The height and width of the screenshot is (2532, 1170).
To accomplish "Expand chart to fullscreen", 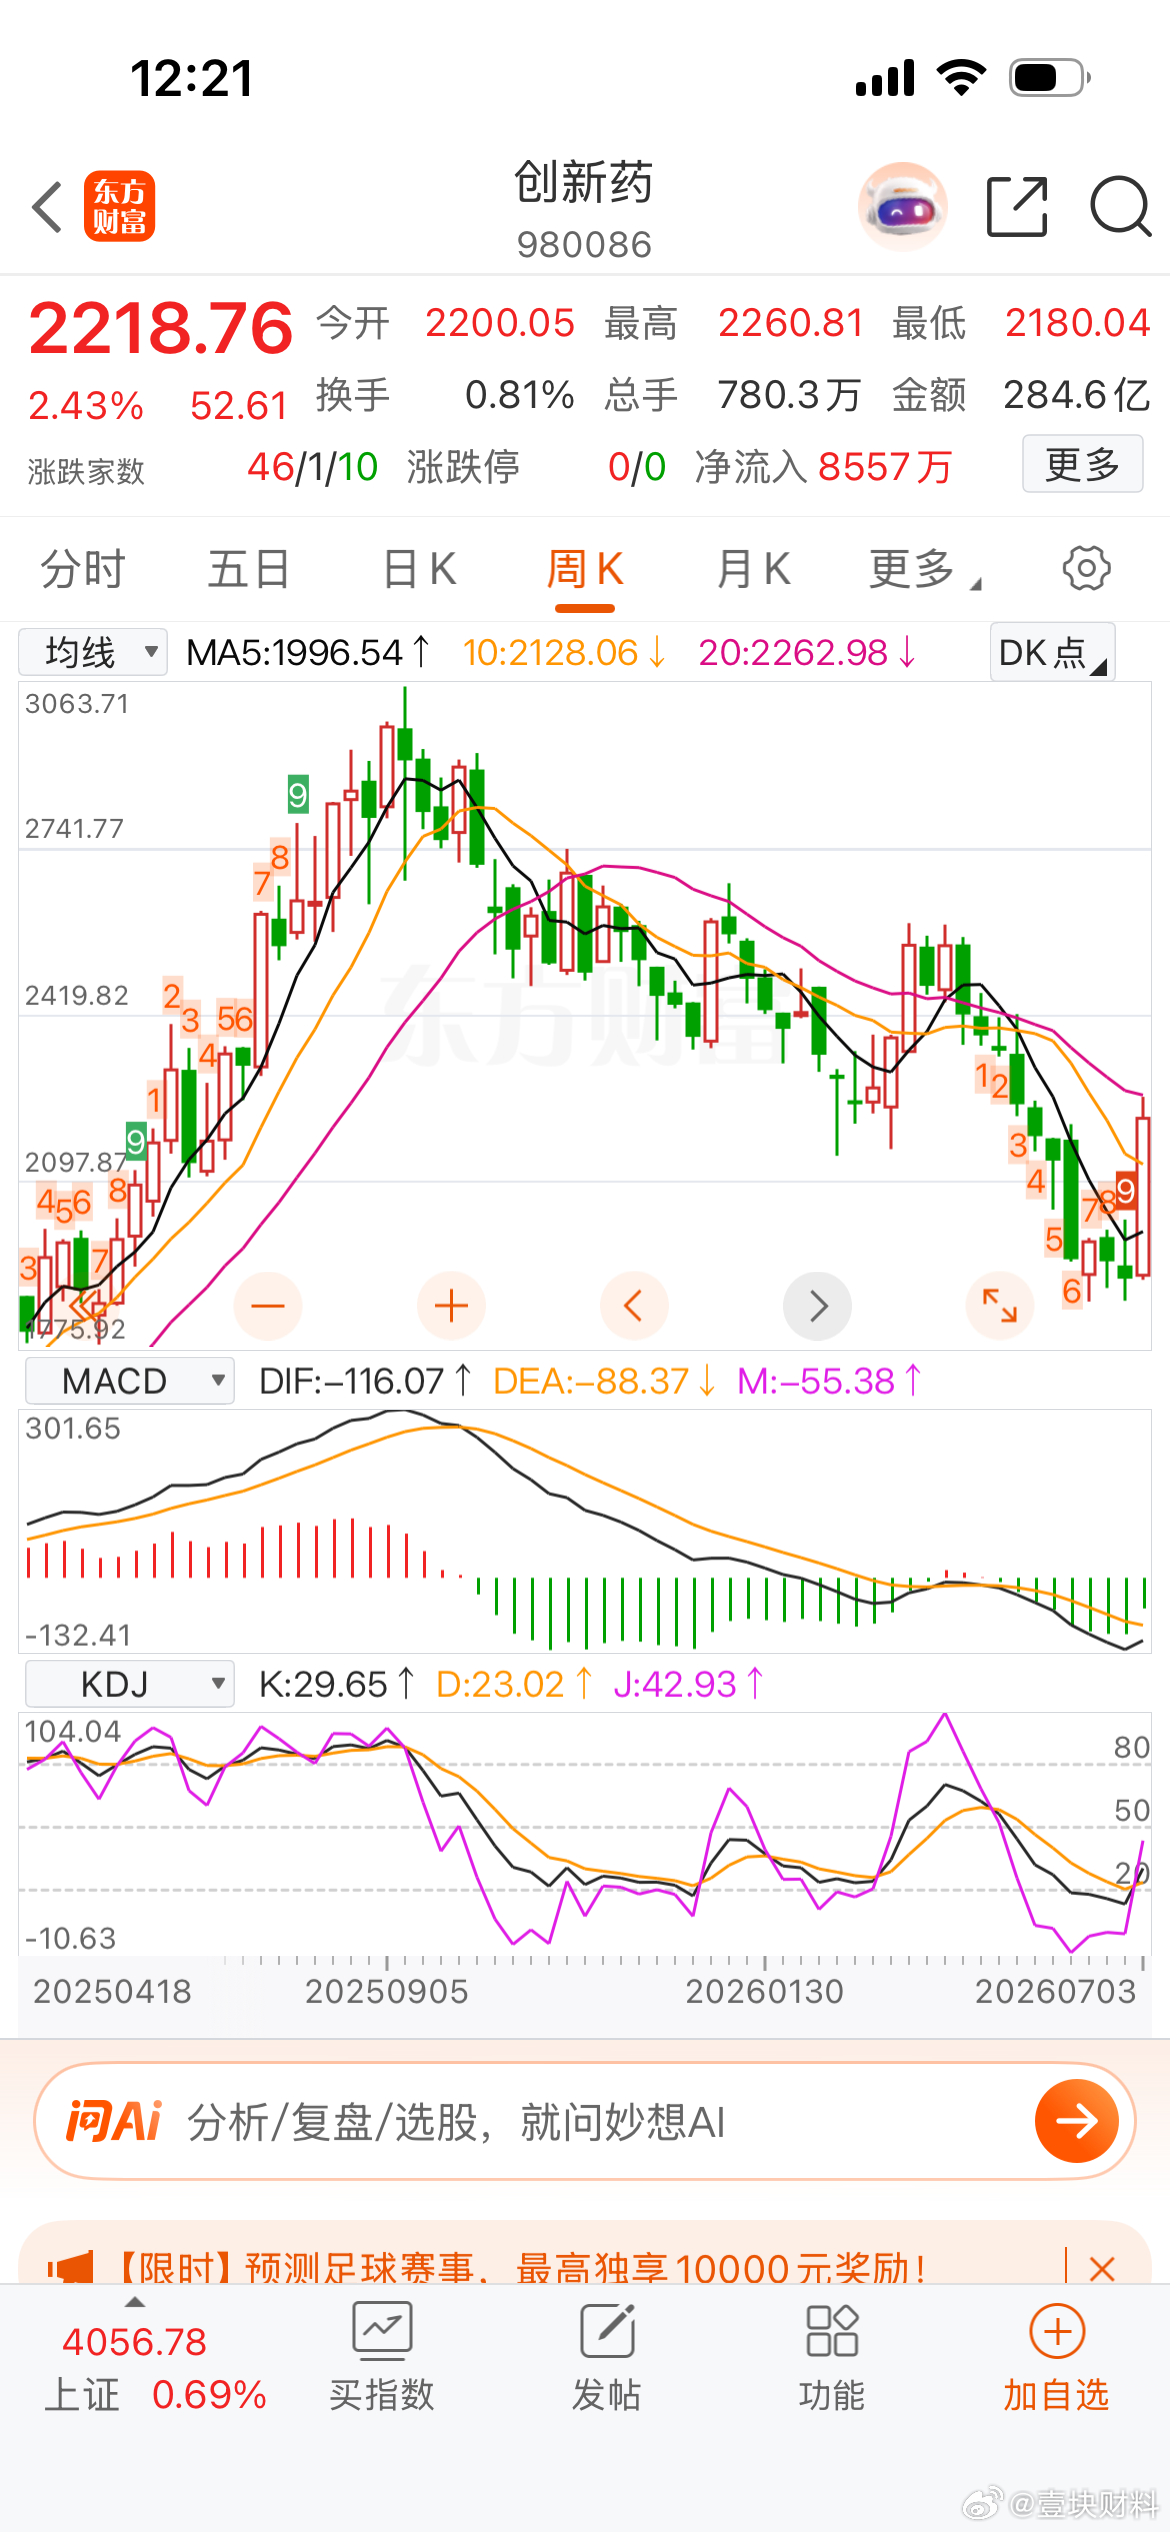I will point(1000,1305).
